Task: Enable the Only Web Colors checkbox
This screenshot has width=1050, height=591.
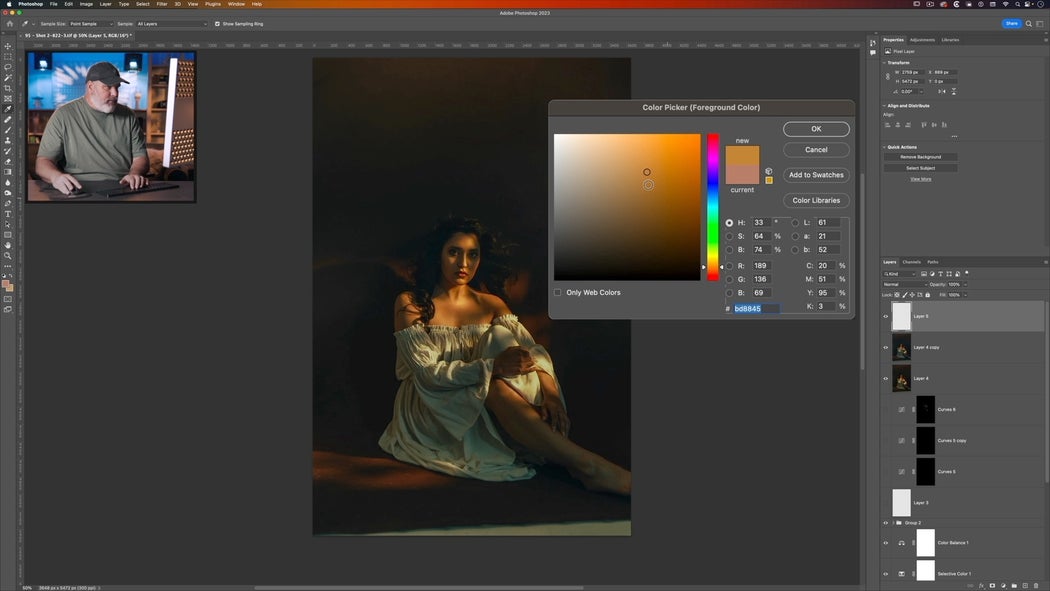Action: tap(559, 292)
